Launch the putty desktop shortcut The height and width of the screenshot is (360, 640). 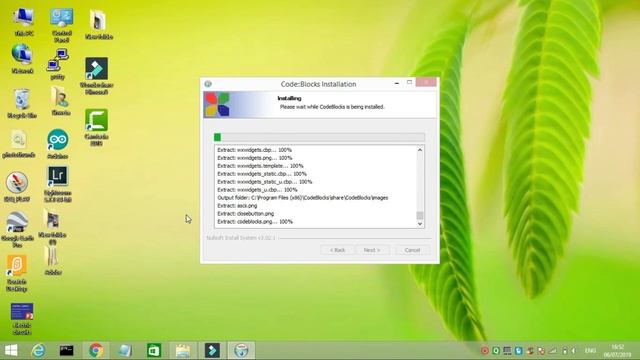pos(58,64)
